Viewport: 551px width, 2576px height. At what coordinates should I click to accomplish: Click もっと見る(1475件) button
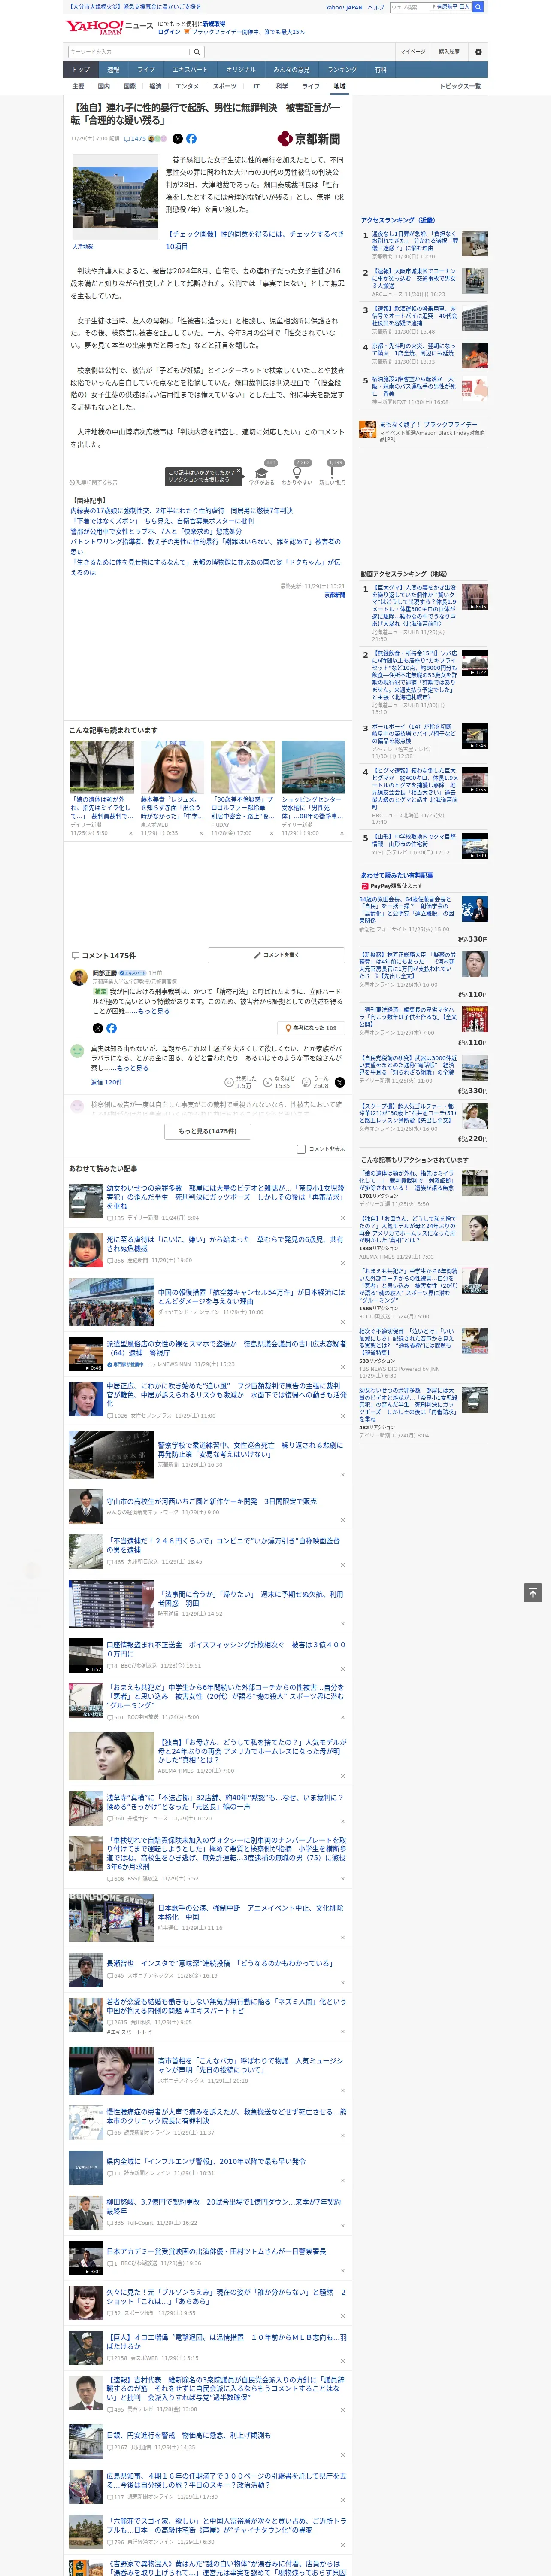point(208,1131)
